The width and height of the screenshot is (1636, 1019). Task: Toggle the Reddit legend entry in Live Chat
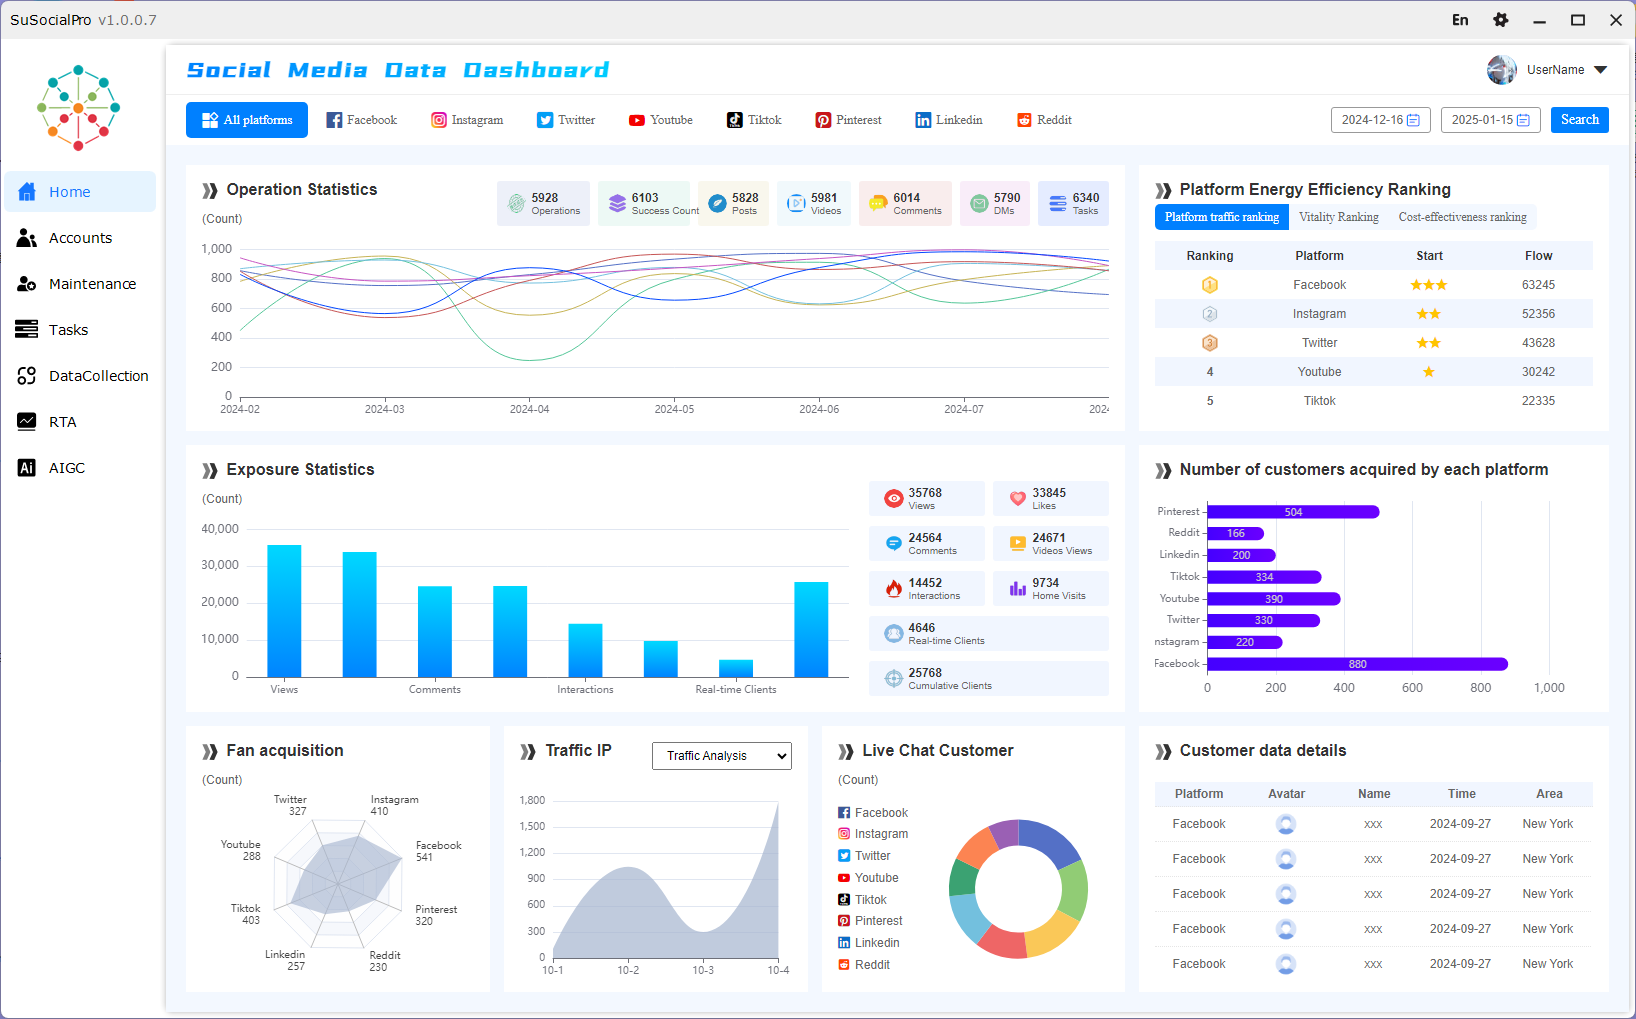(x=864, y=965)
